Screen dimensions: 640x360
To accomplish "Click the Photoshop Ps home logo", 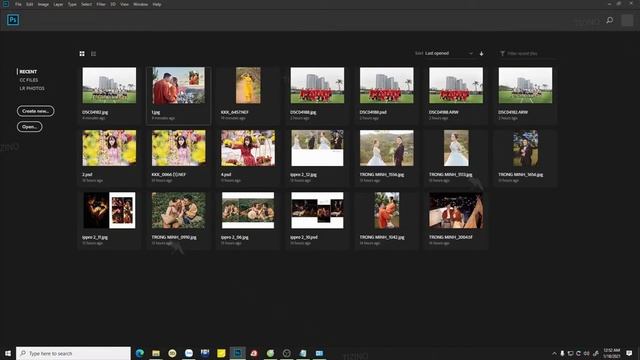I will pyautogui.click(x=13, y=20).
